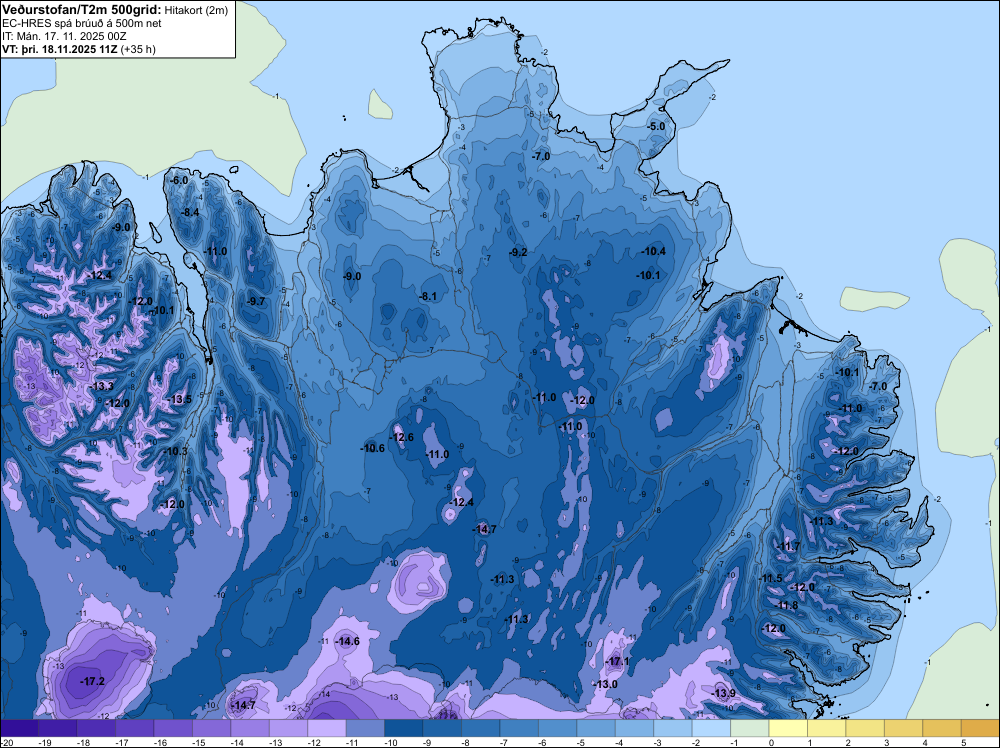Click the -17.1 temperature label

tap(617, 662)
